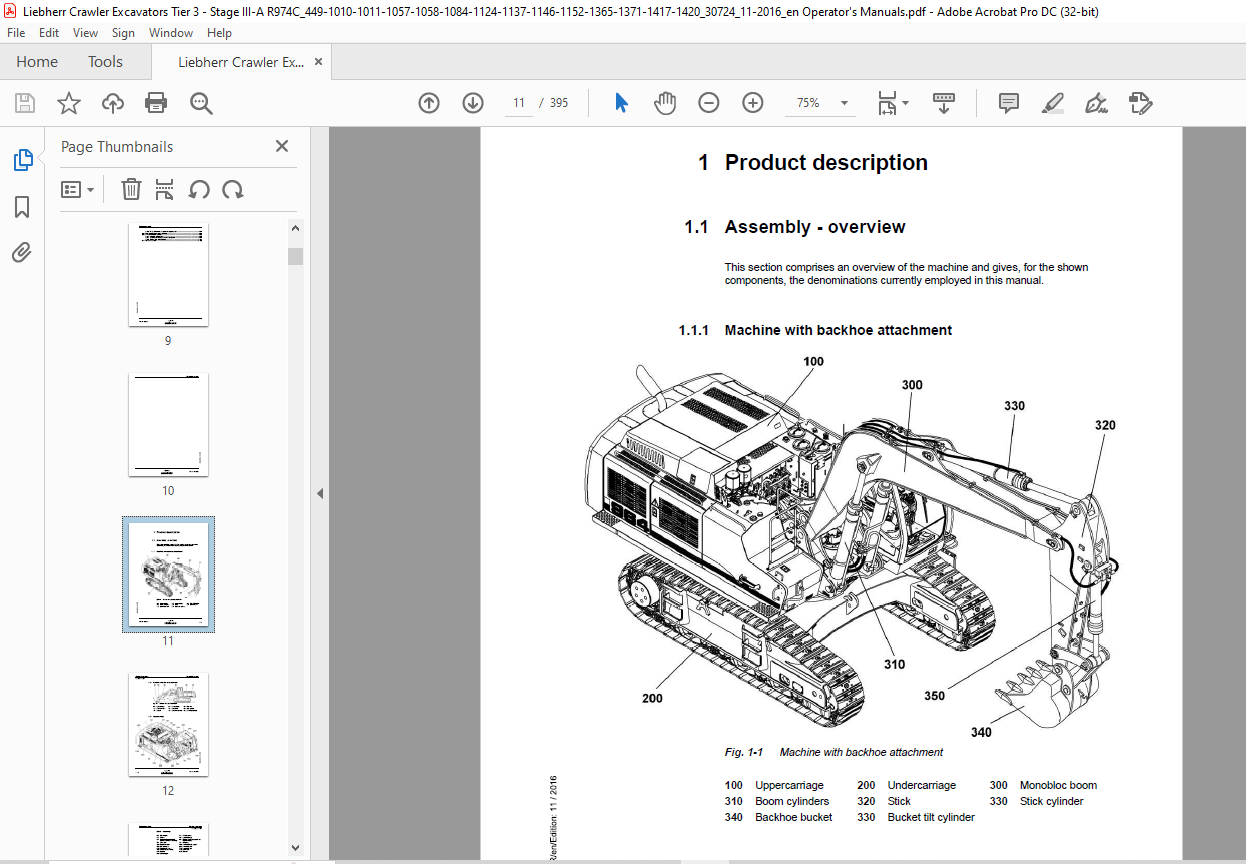Close the Page Thumbnails panel
The height and width of the screenshot is (864, 1246).
click(282, 147)
